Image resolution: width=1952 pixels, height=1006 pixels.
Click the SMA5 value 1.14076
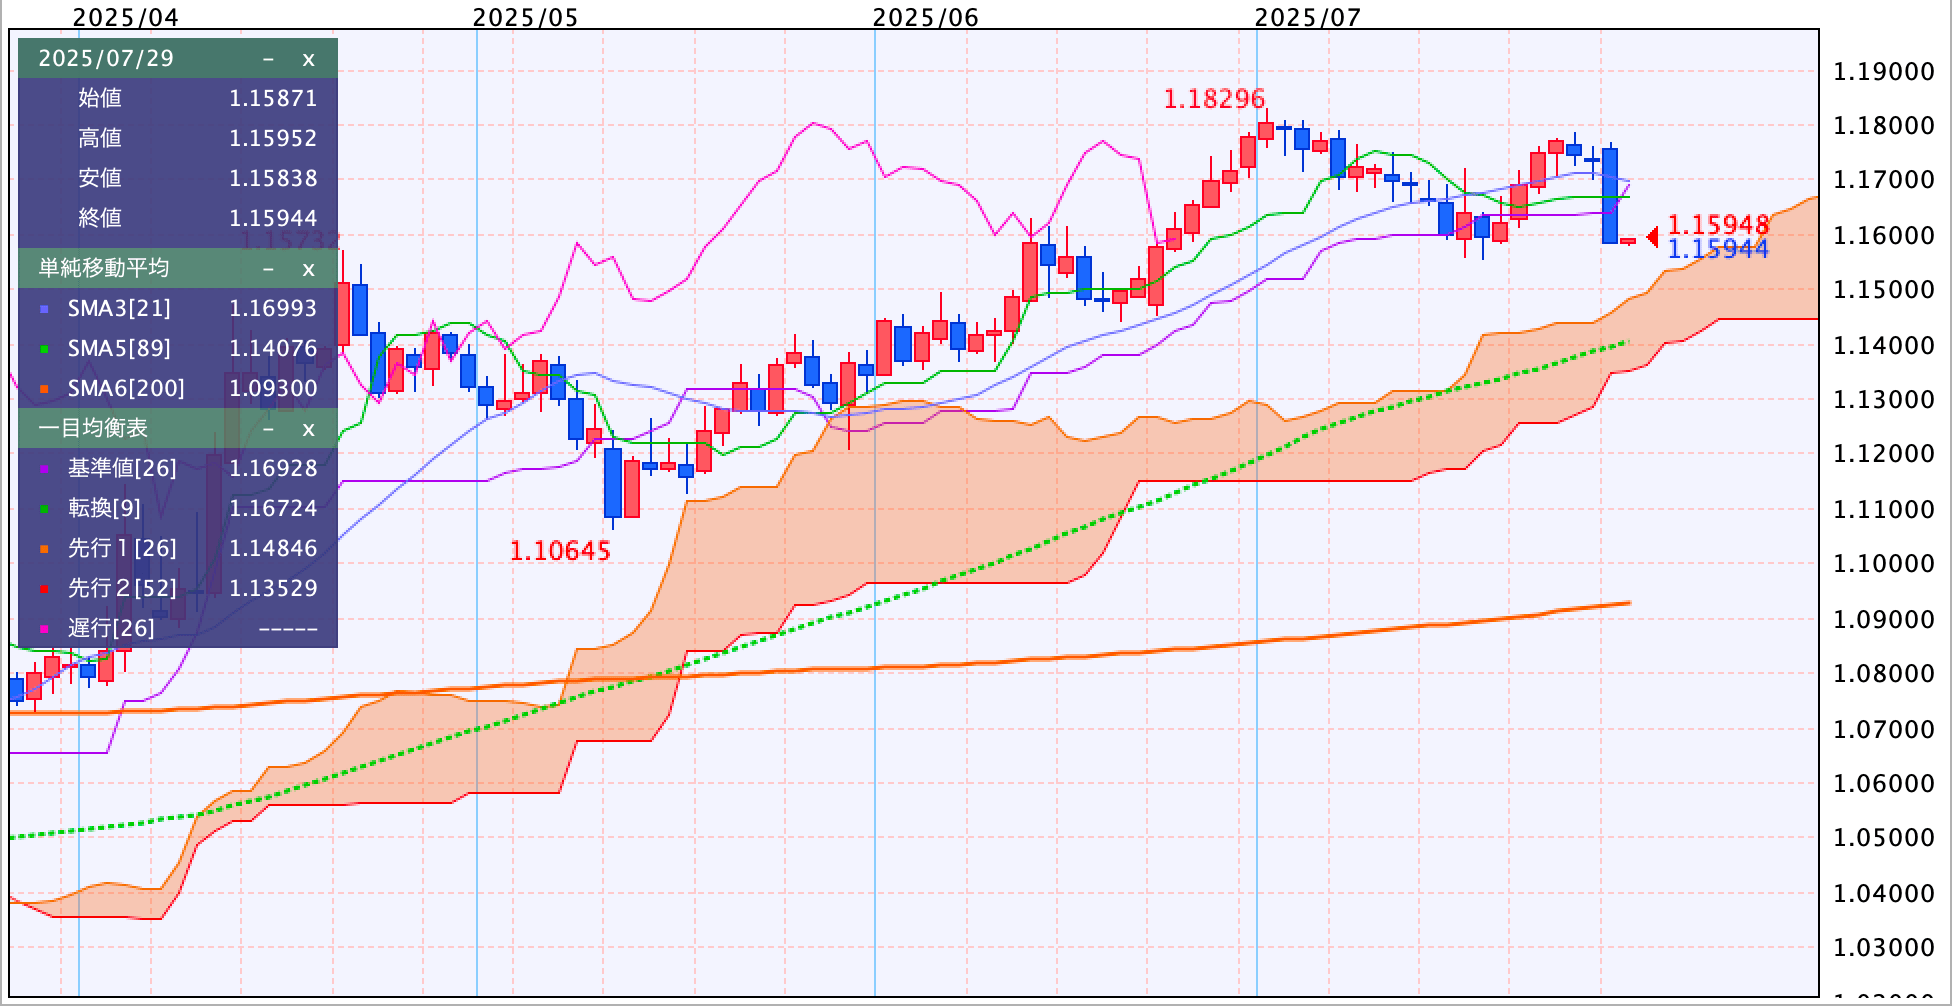[273, 348]
